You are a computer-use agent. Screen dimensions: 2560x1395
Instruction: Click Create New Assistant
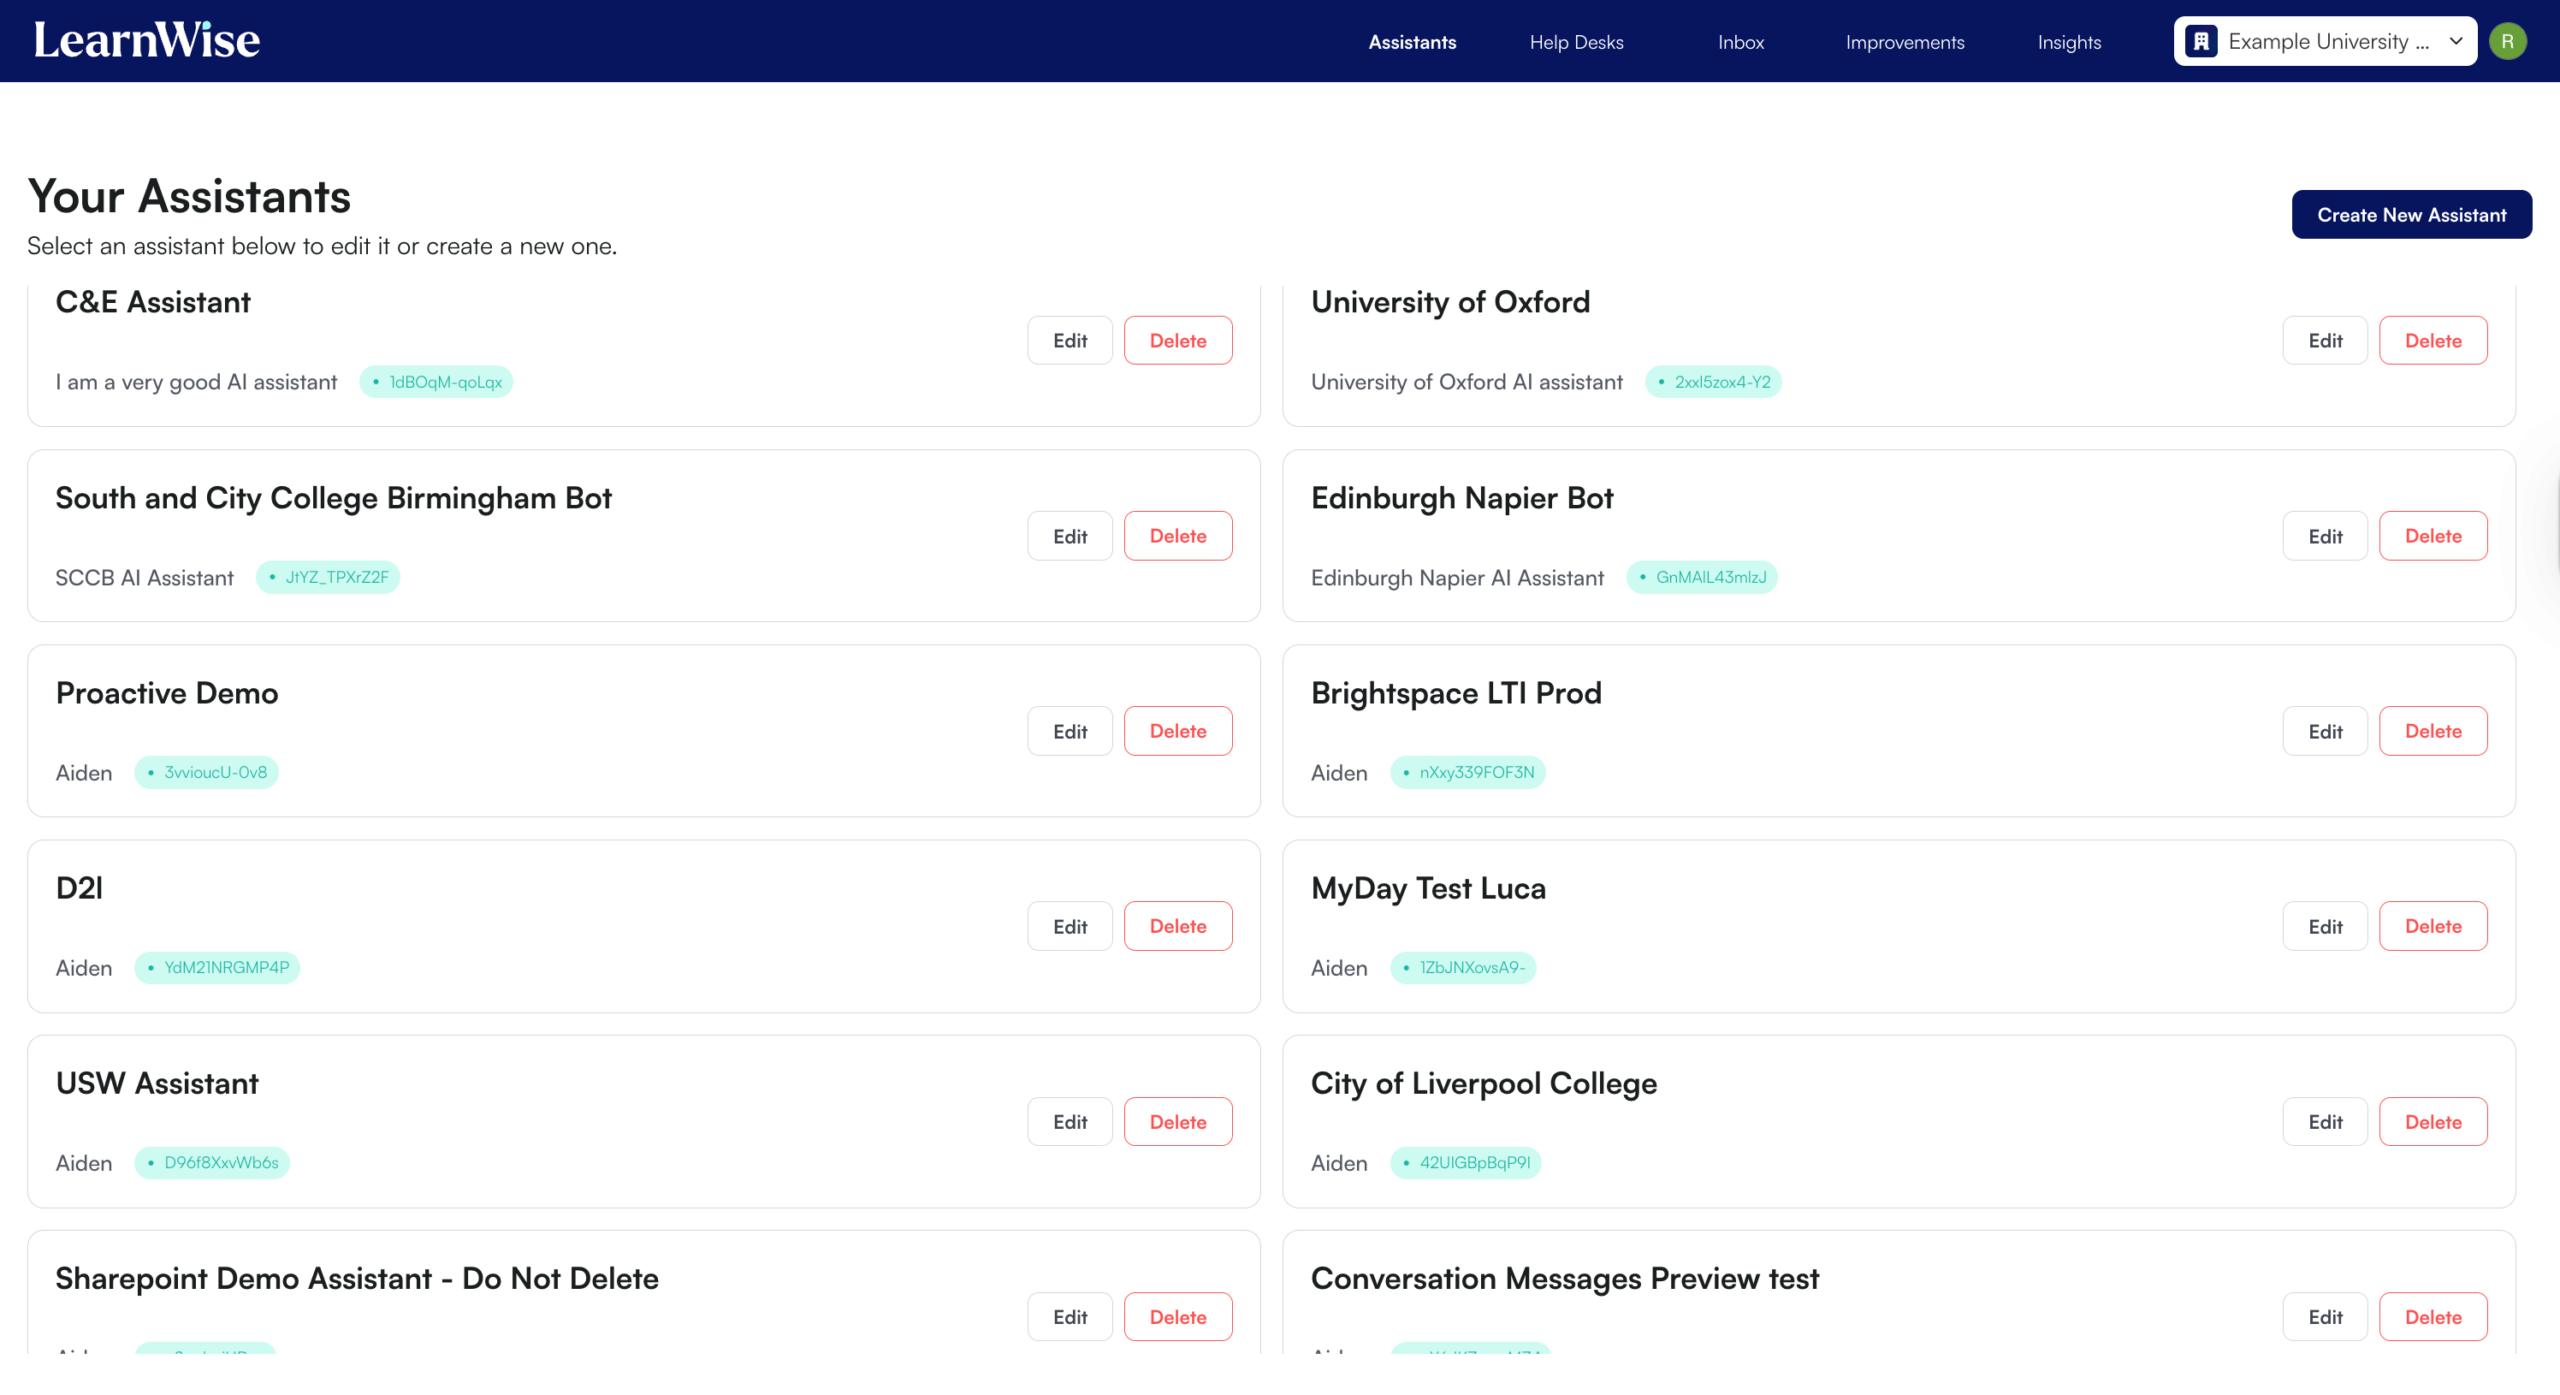coord(2411,214)
